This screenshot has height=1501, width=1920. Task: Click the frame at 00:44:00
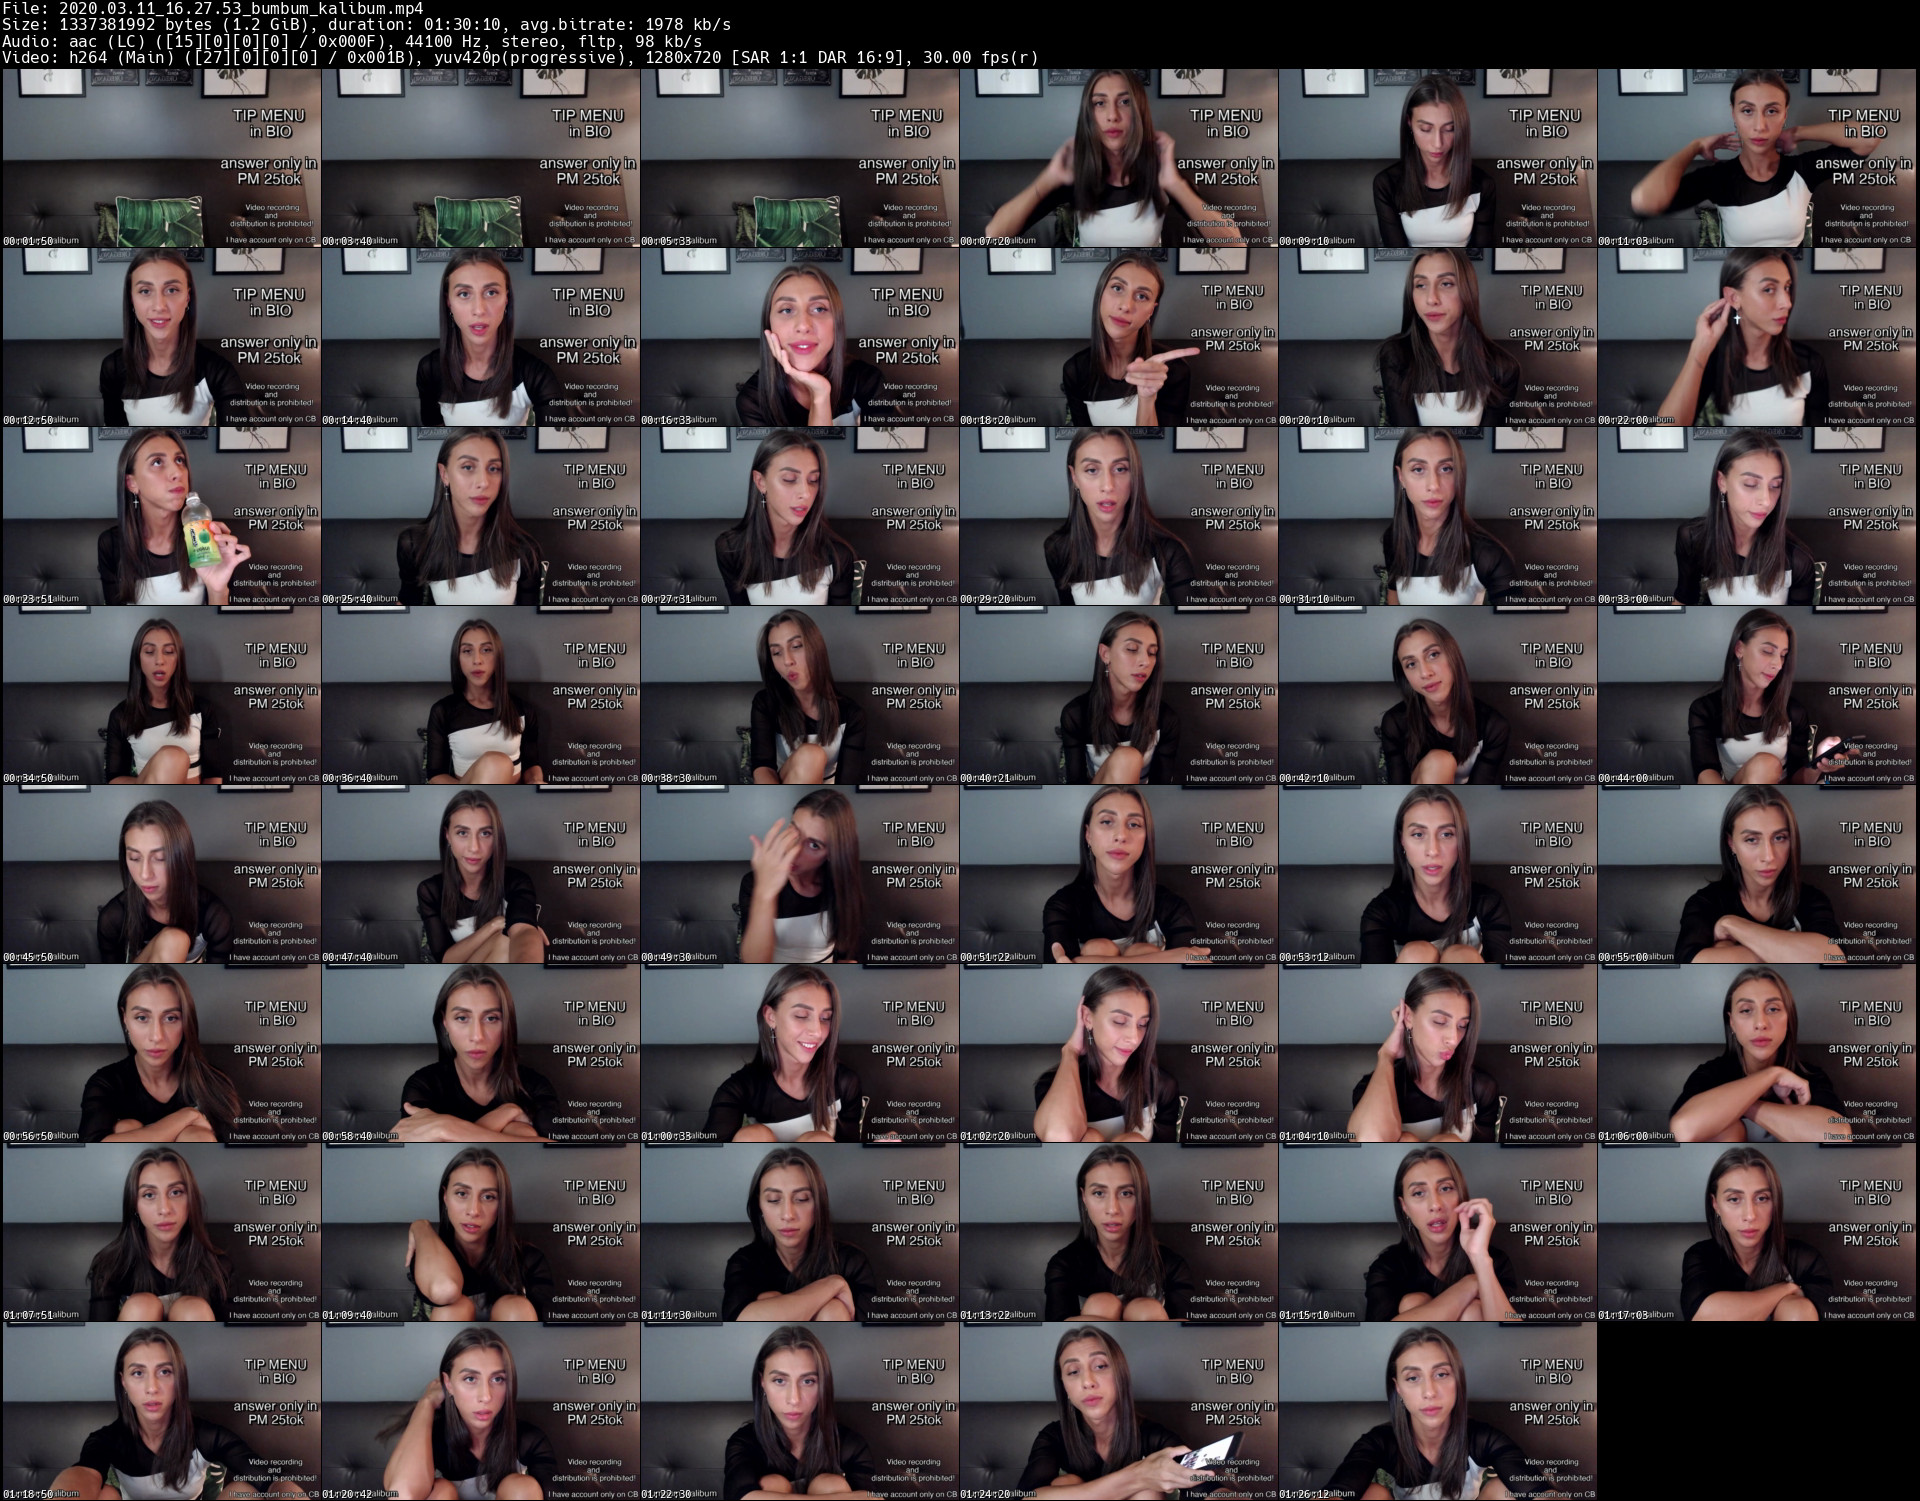click(1757, 695)
